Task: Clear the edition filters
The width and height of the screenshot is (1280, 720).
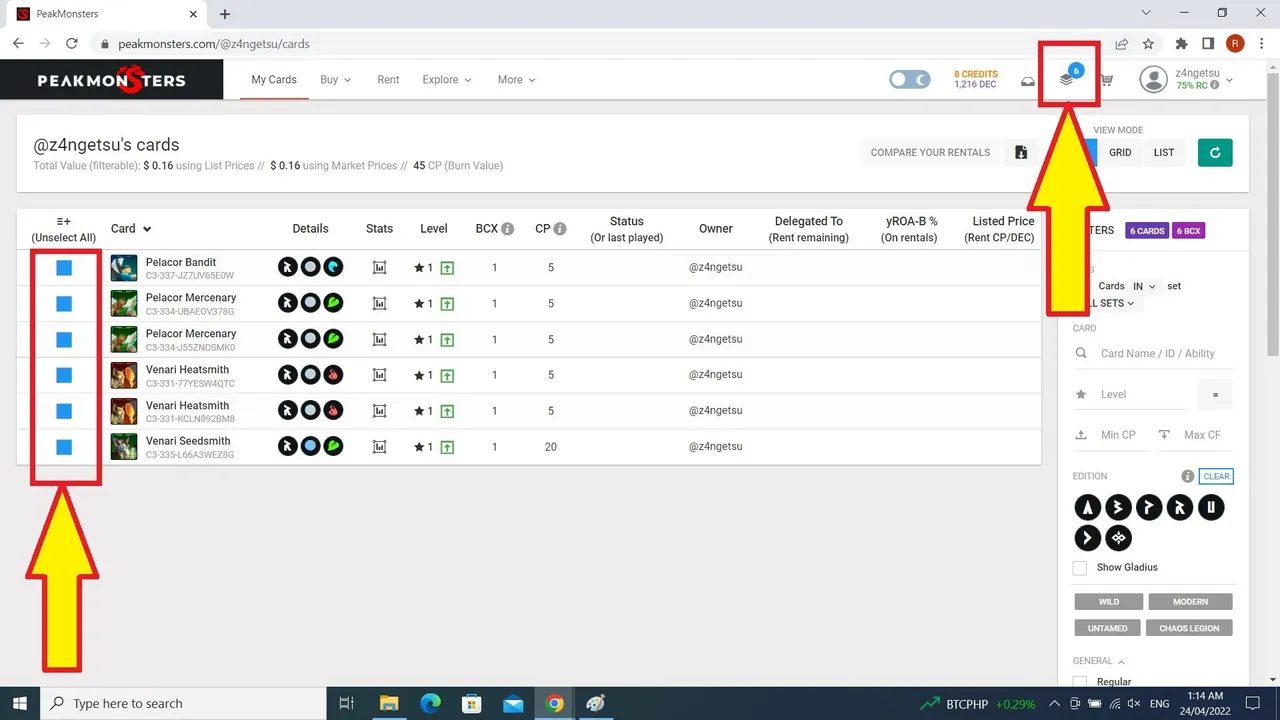Action: pos(1216,477)
